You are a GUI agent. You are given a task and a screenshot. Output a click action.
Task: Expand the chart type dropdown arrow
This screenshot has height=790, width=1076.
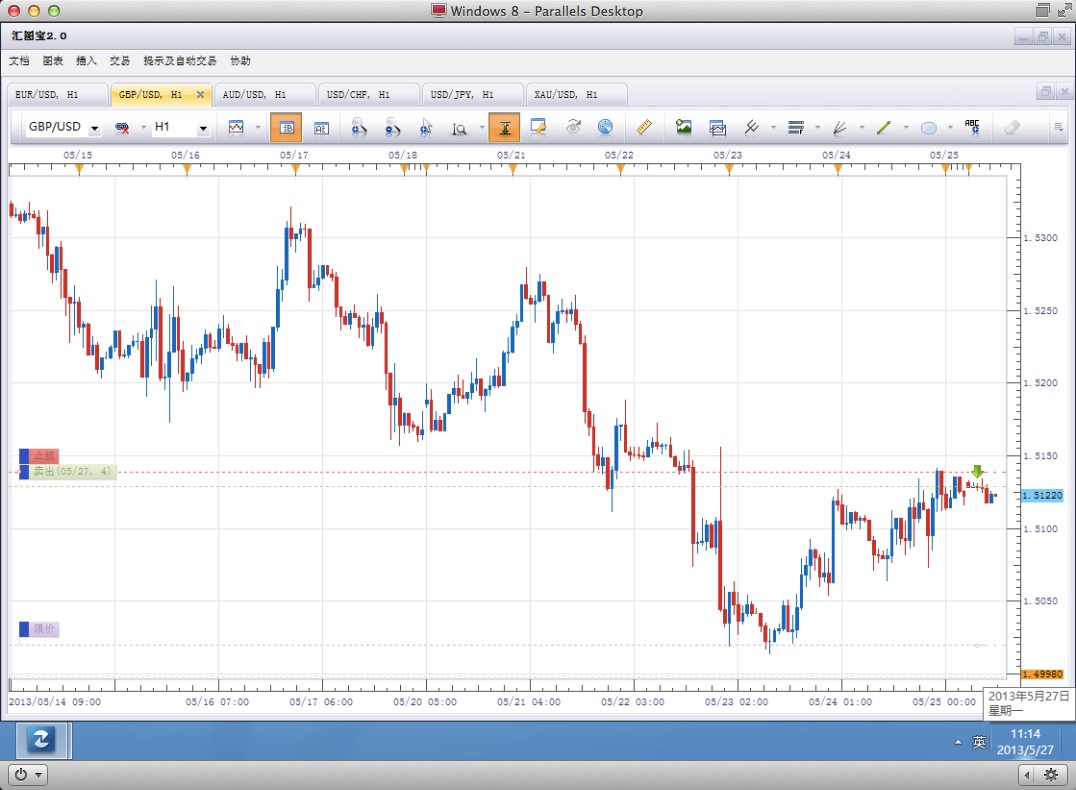coord(258,128)
